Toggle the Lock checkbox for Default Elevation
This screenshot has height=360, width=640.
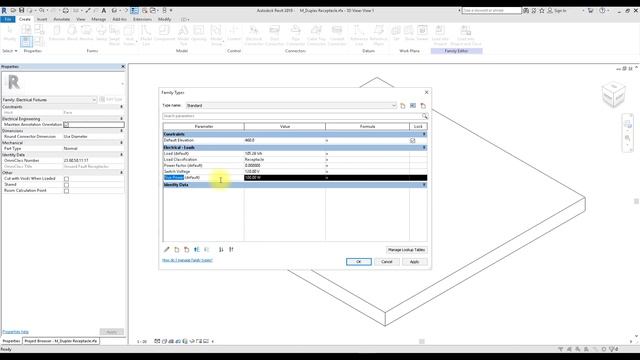(413, 140)
